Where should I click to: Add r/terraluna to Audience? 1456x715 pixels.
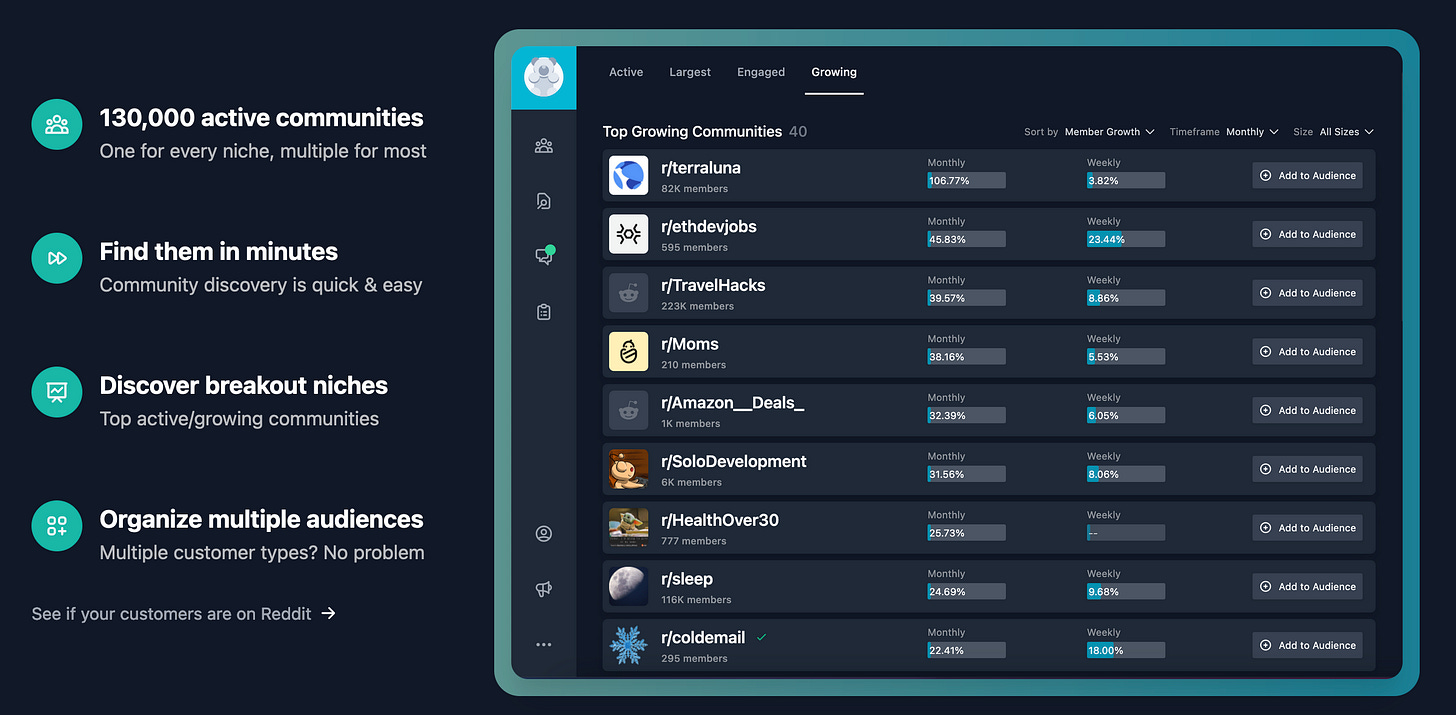[1307, 176]
